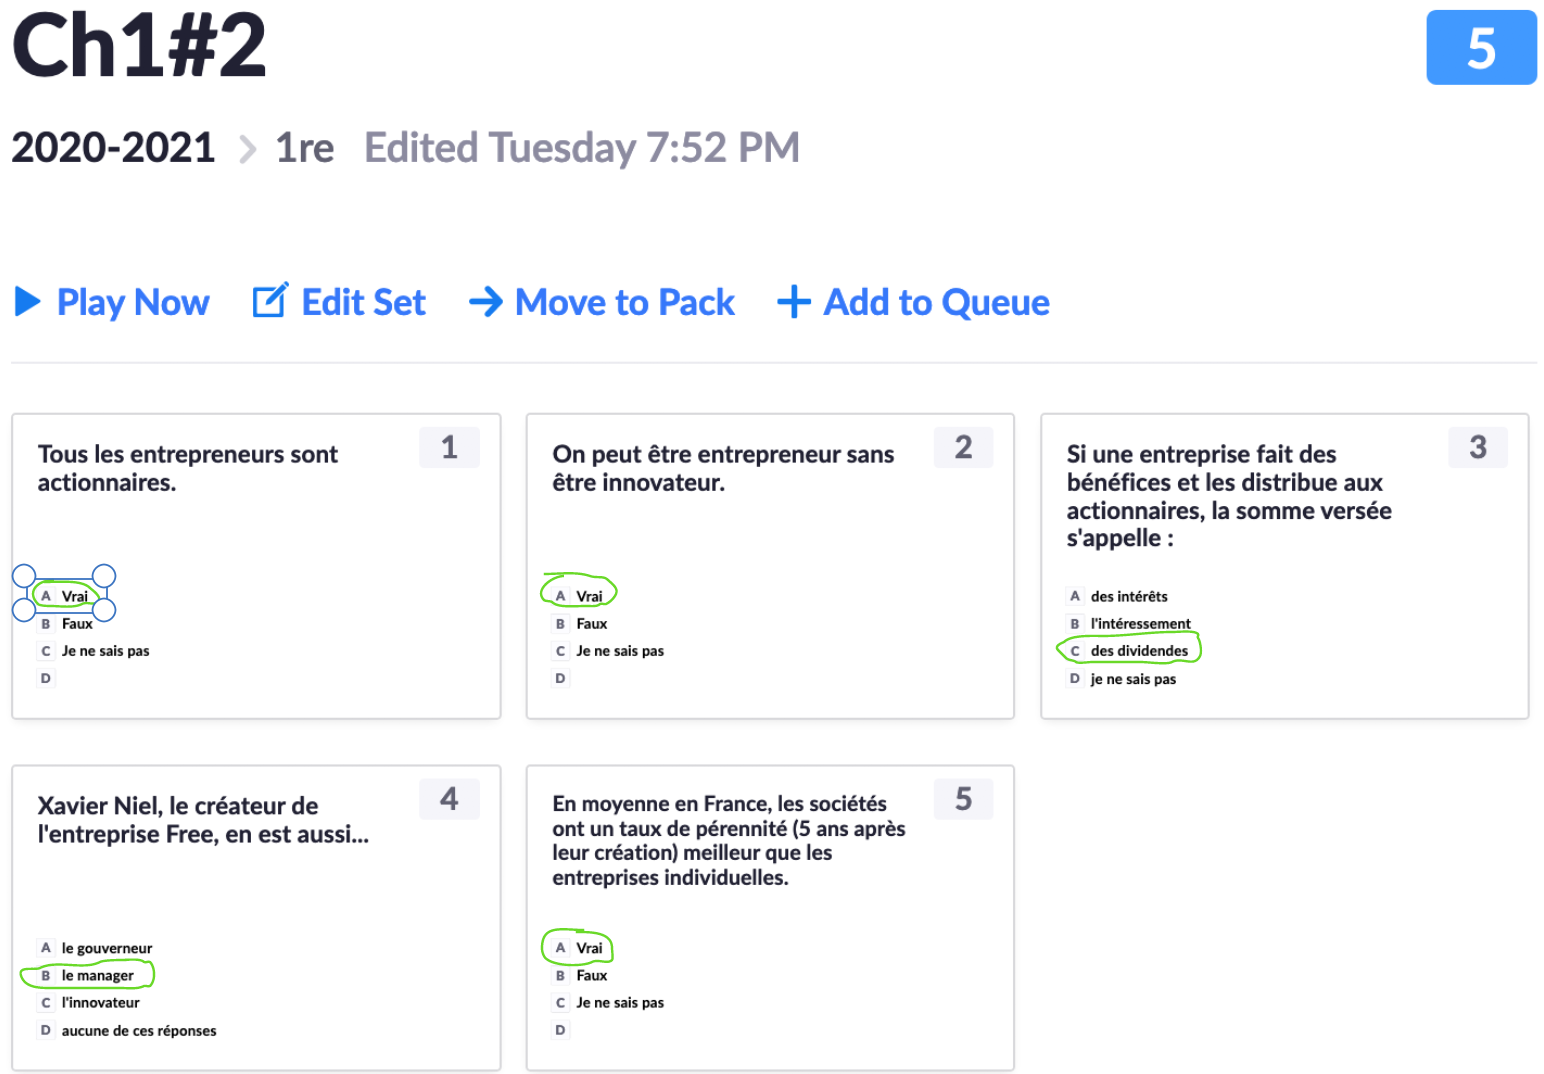Select answer C des dividendes in question 3
Screen dimensions: 1544x1074
point(1138,651)
